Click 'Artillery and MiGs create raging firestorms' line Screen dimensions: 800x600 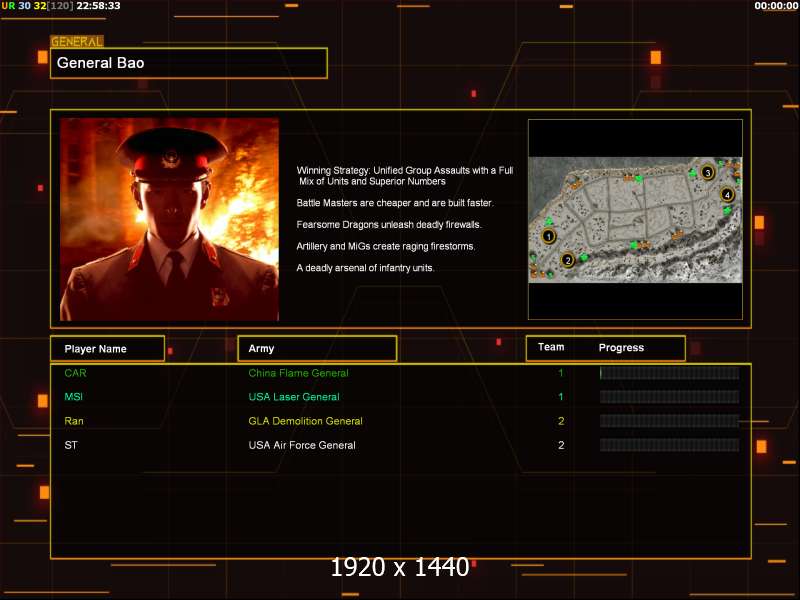point(386,246)
